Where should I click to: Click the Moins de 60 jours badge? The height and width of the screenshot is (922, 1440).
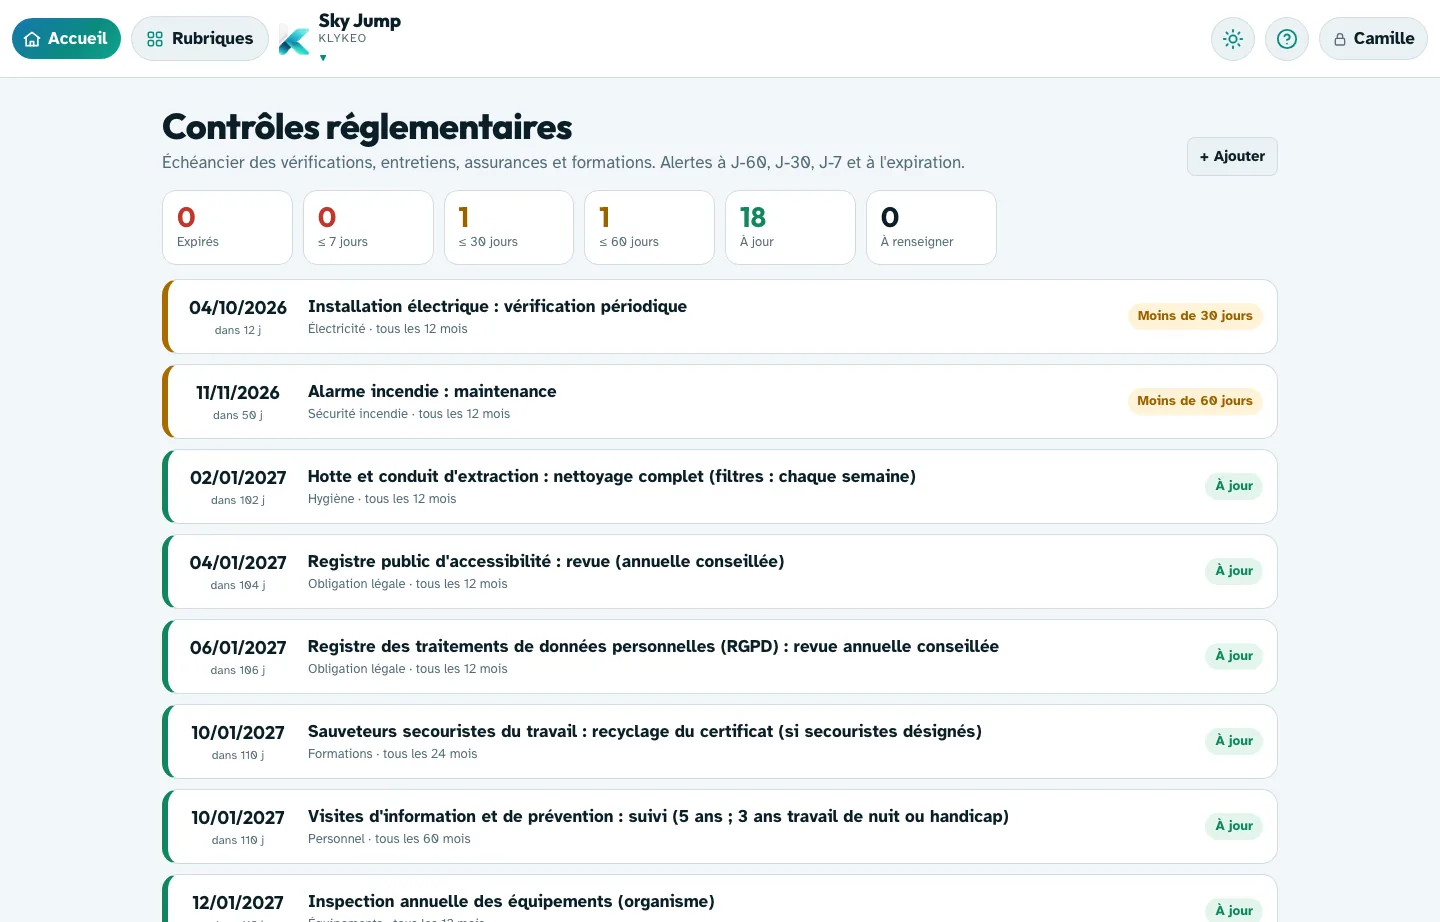[x=1195, y=401]
